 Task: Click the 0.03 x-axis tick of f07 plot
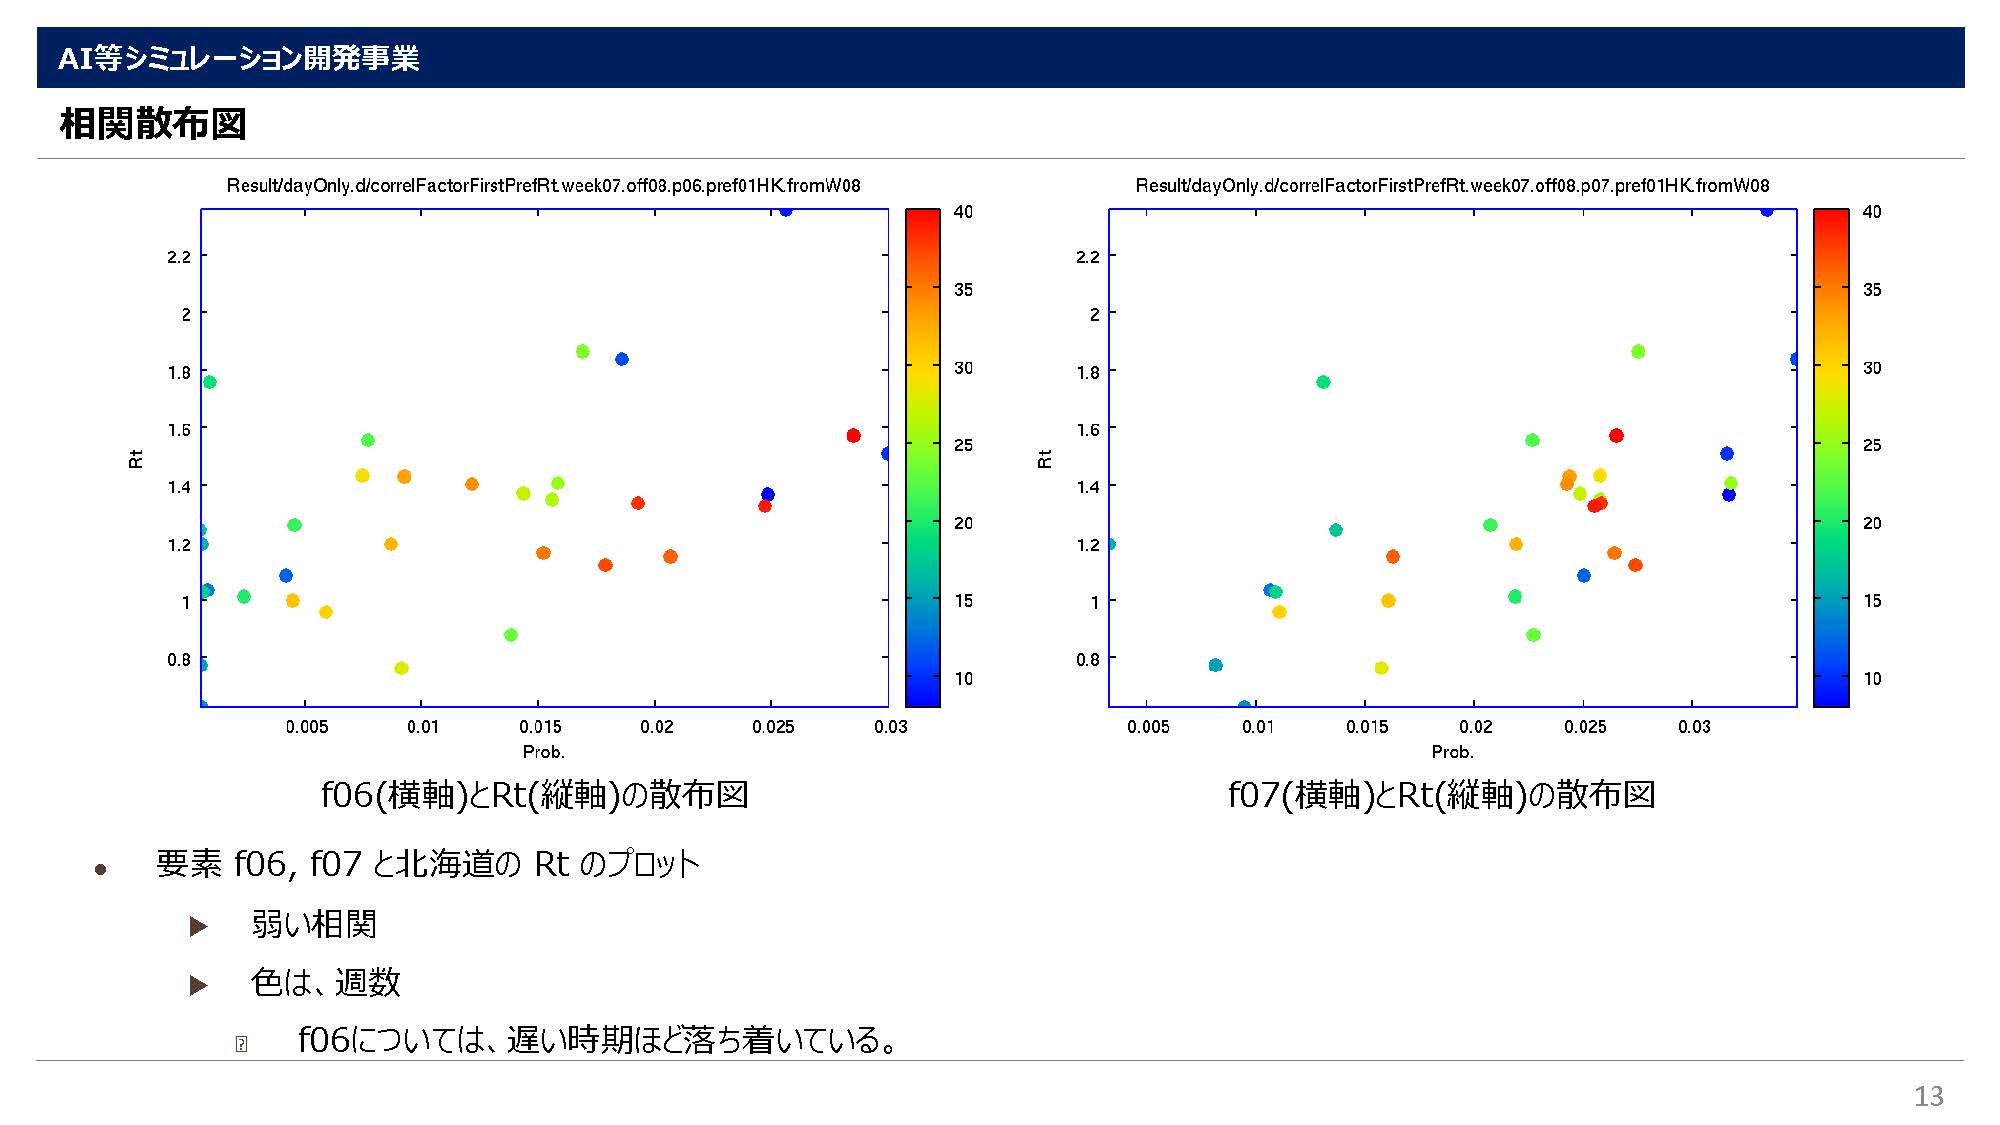pos(1694,727)
